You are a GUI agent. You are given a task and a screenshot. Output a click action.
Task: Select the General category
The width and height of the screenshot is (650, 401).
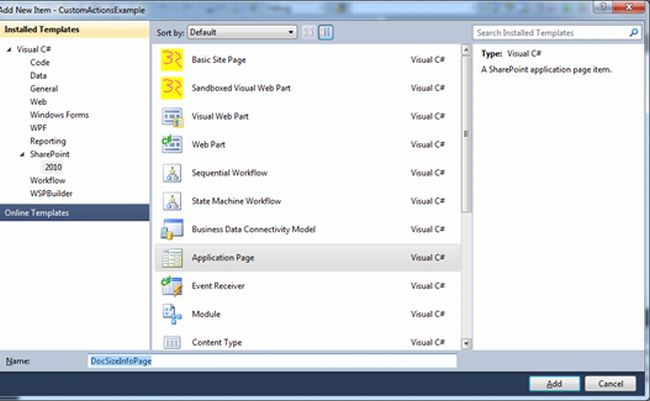pyautogui.click(x=44, y=89)
